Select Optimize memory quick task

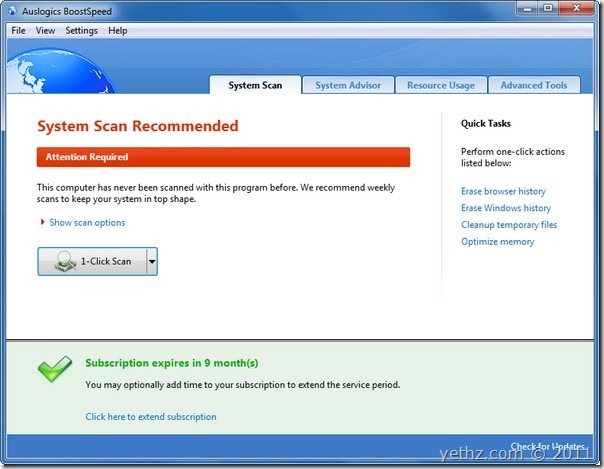497,242
